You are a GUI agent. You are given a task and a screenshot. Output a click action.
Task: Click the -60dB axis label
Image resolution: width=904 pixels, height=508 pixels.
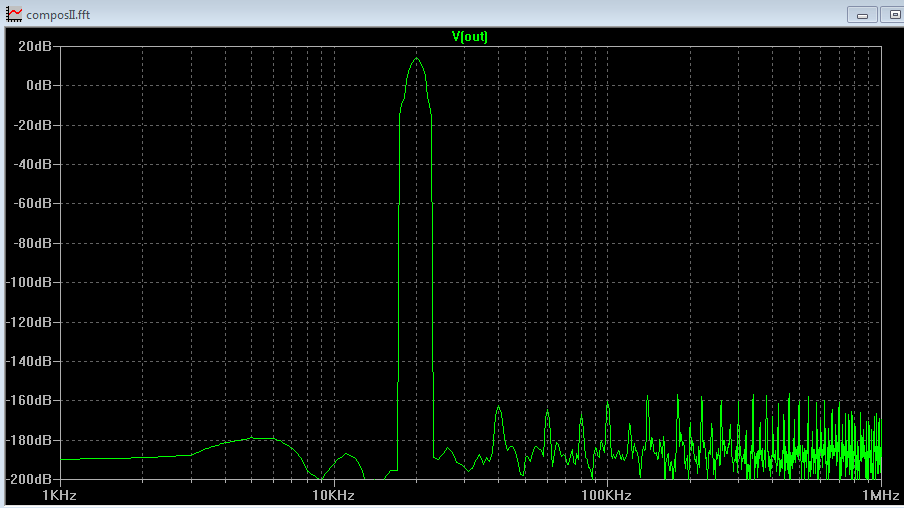point(32,204)
